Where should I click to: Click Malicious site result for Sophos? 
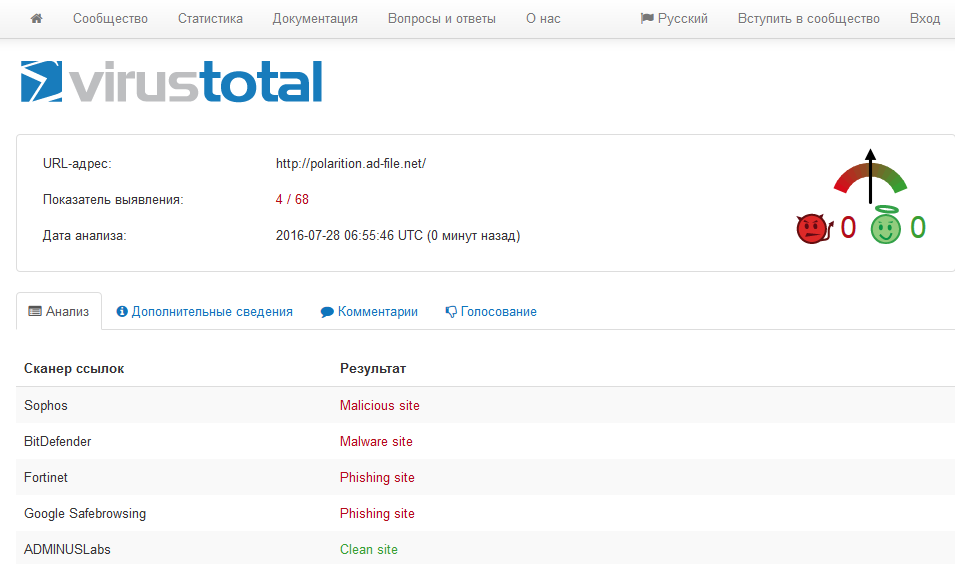pos(379,405)
